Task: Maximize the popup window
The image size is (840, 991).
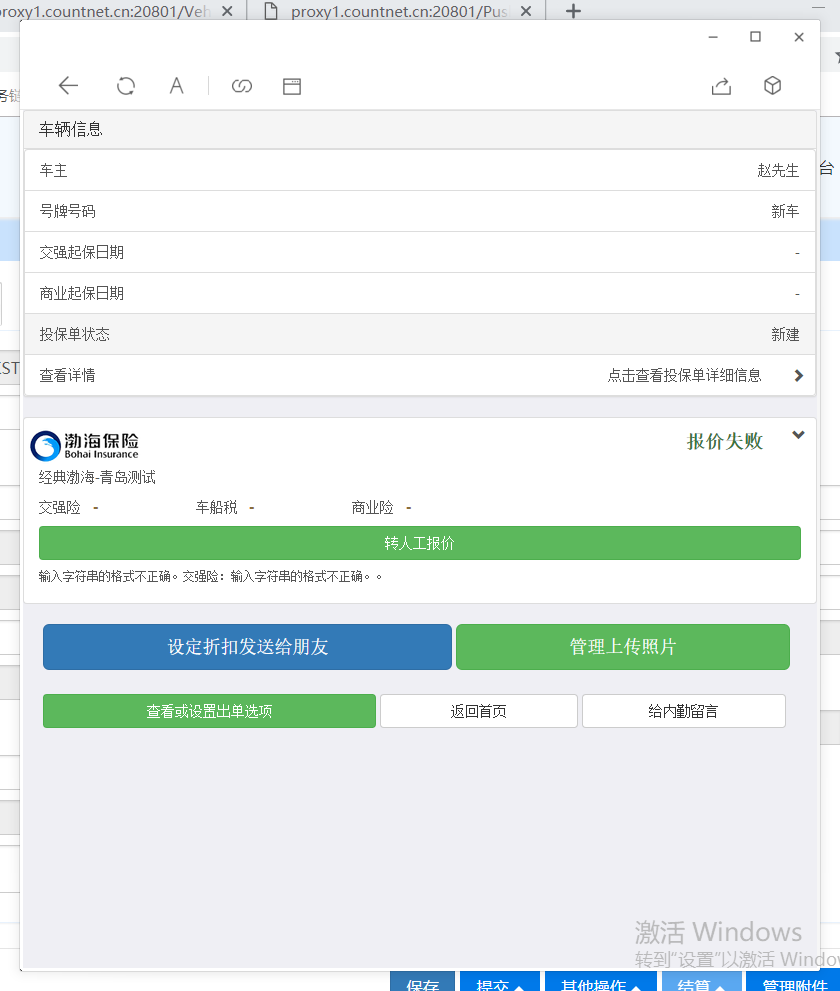Action: pyautogui.click(x=755, y=37)
